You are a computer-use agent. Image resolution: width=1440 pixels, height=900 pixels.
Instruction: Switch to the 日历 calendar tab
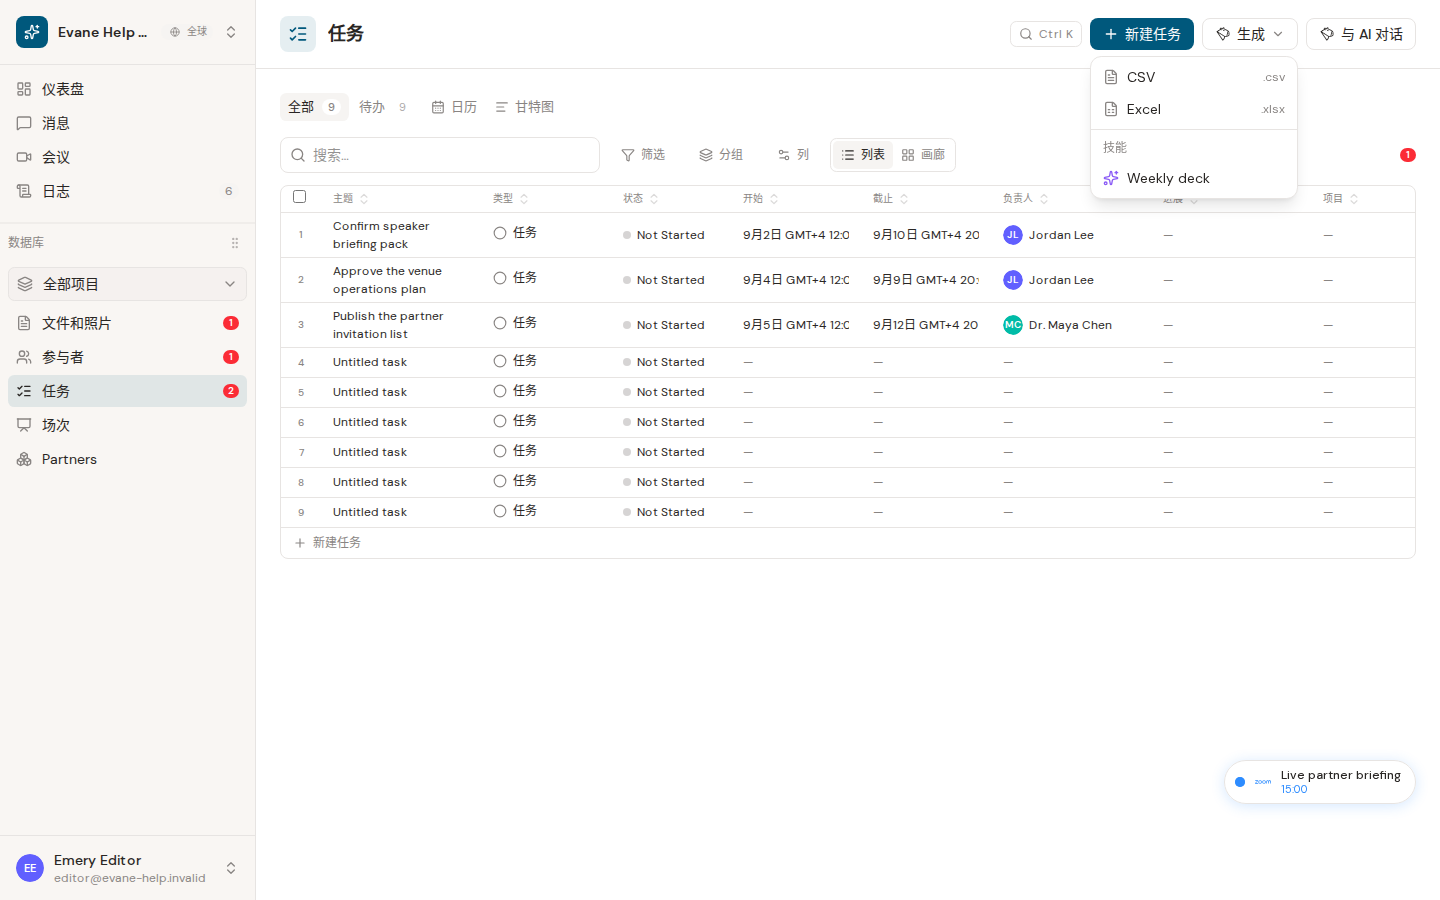point(454,107)
